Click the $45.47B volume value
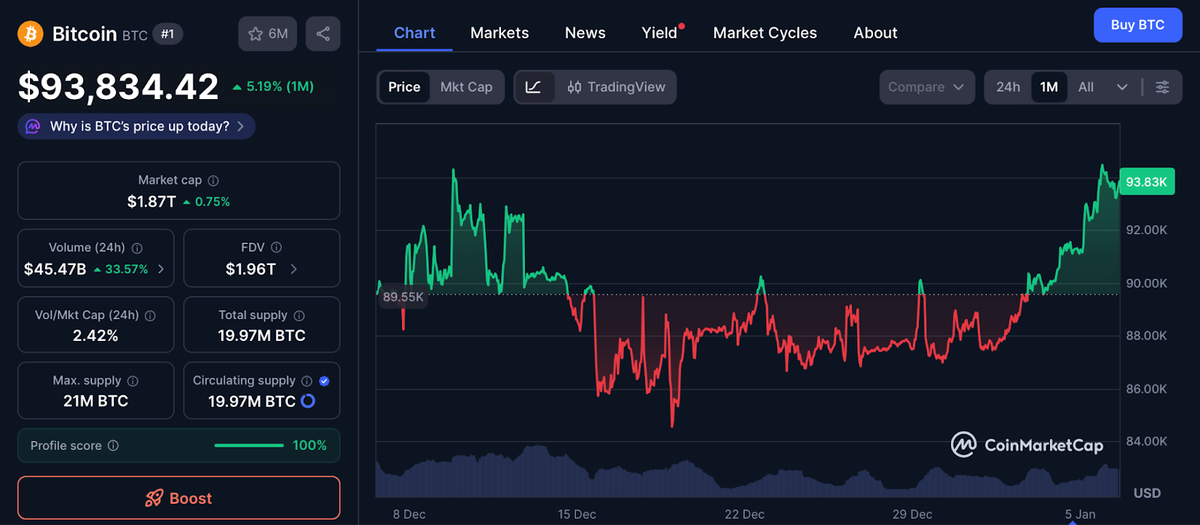 [55, 269]
